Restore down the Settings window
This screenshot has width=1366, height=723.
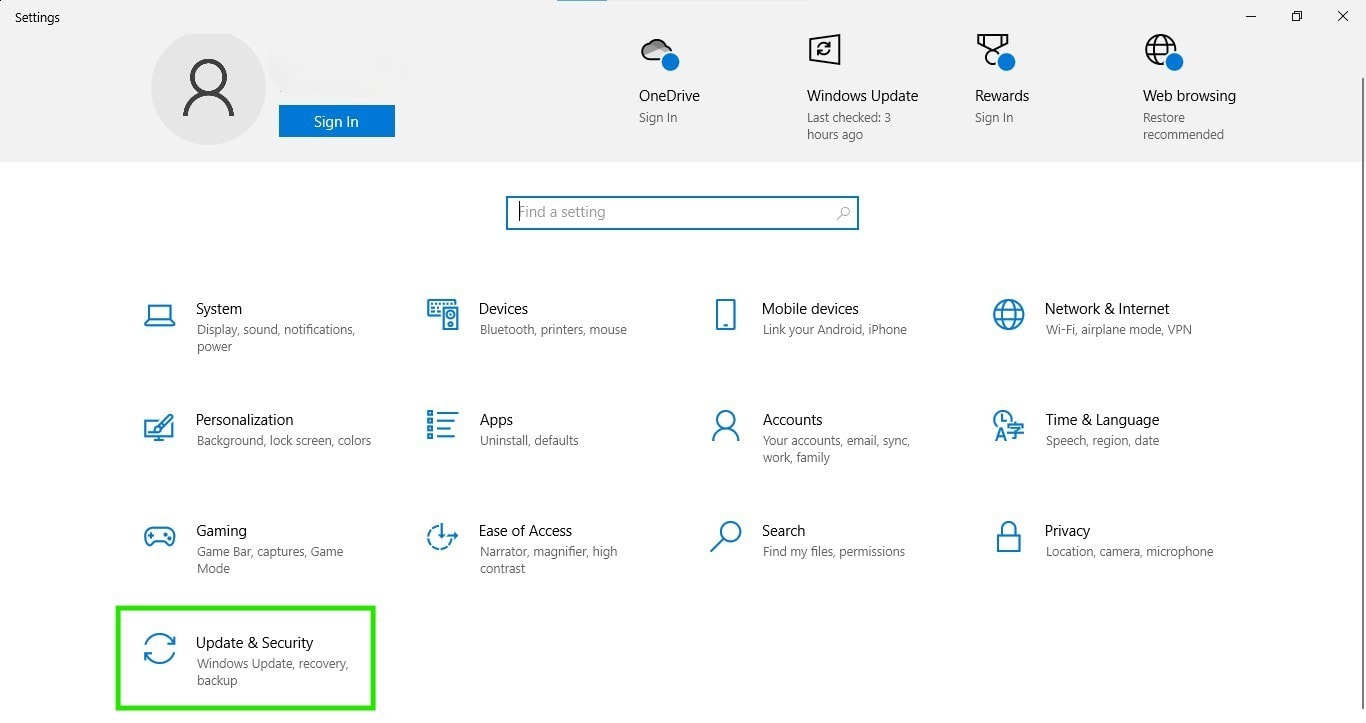(x=1297, y=16)
